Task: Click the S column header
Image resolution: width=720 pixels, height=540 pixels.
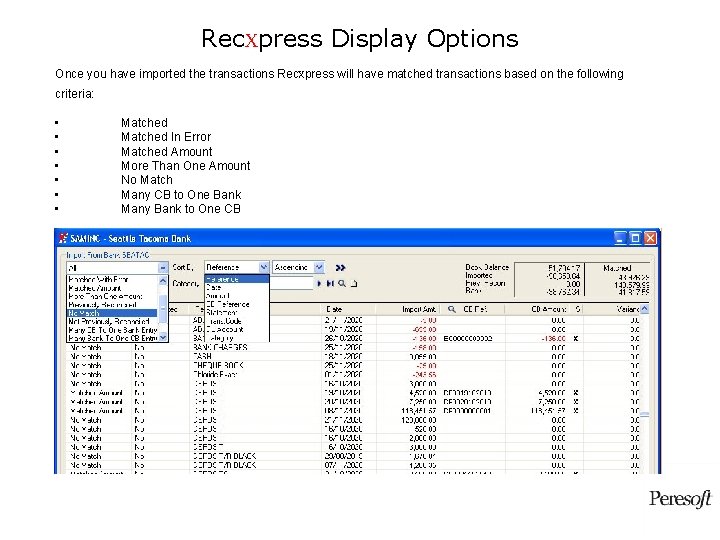Action: tap(577, 309)
